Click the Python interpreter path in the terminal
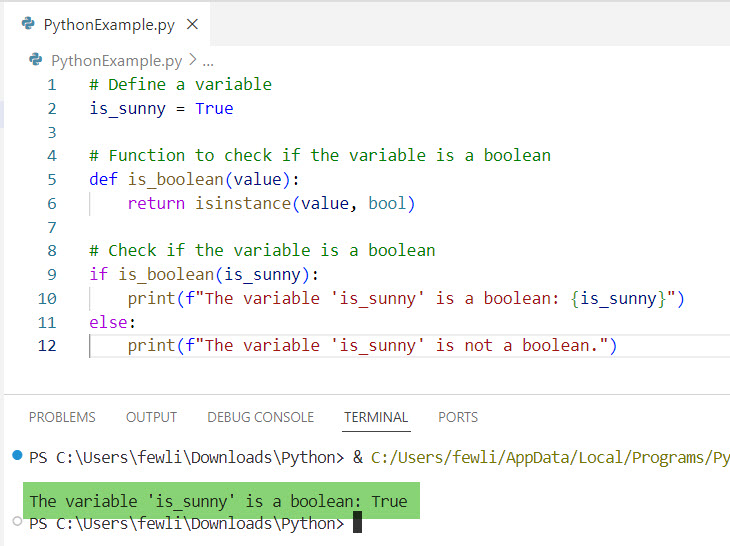 (x=550, y=458)
